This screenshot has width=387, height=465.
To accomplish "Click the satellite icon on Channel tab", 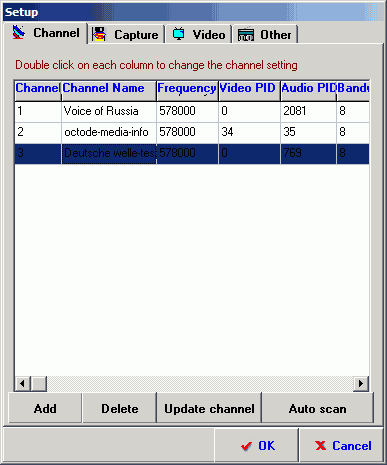I will [19, 32].
